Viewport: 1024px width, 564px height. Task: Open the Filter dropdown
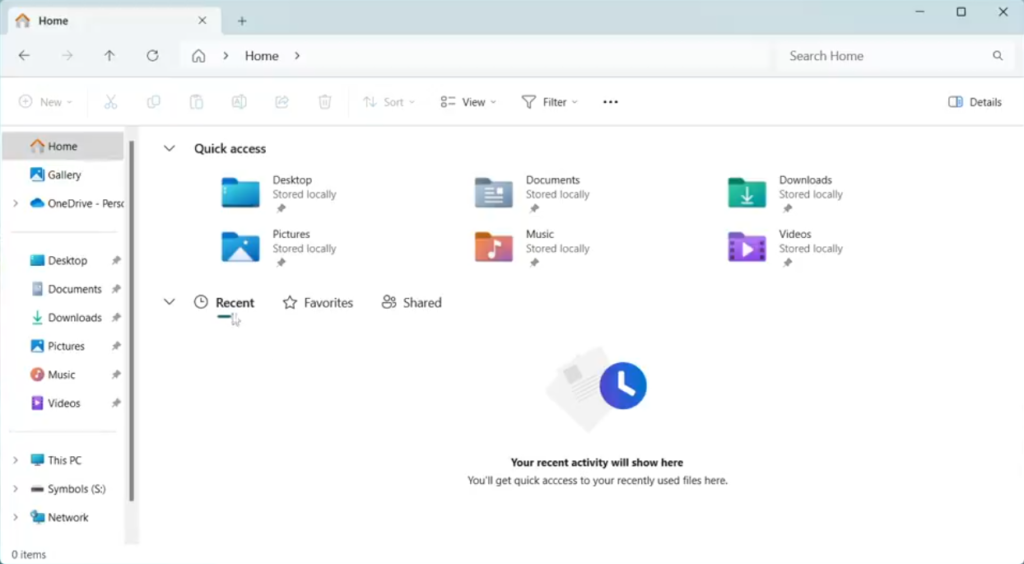[x=549, y=102]
